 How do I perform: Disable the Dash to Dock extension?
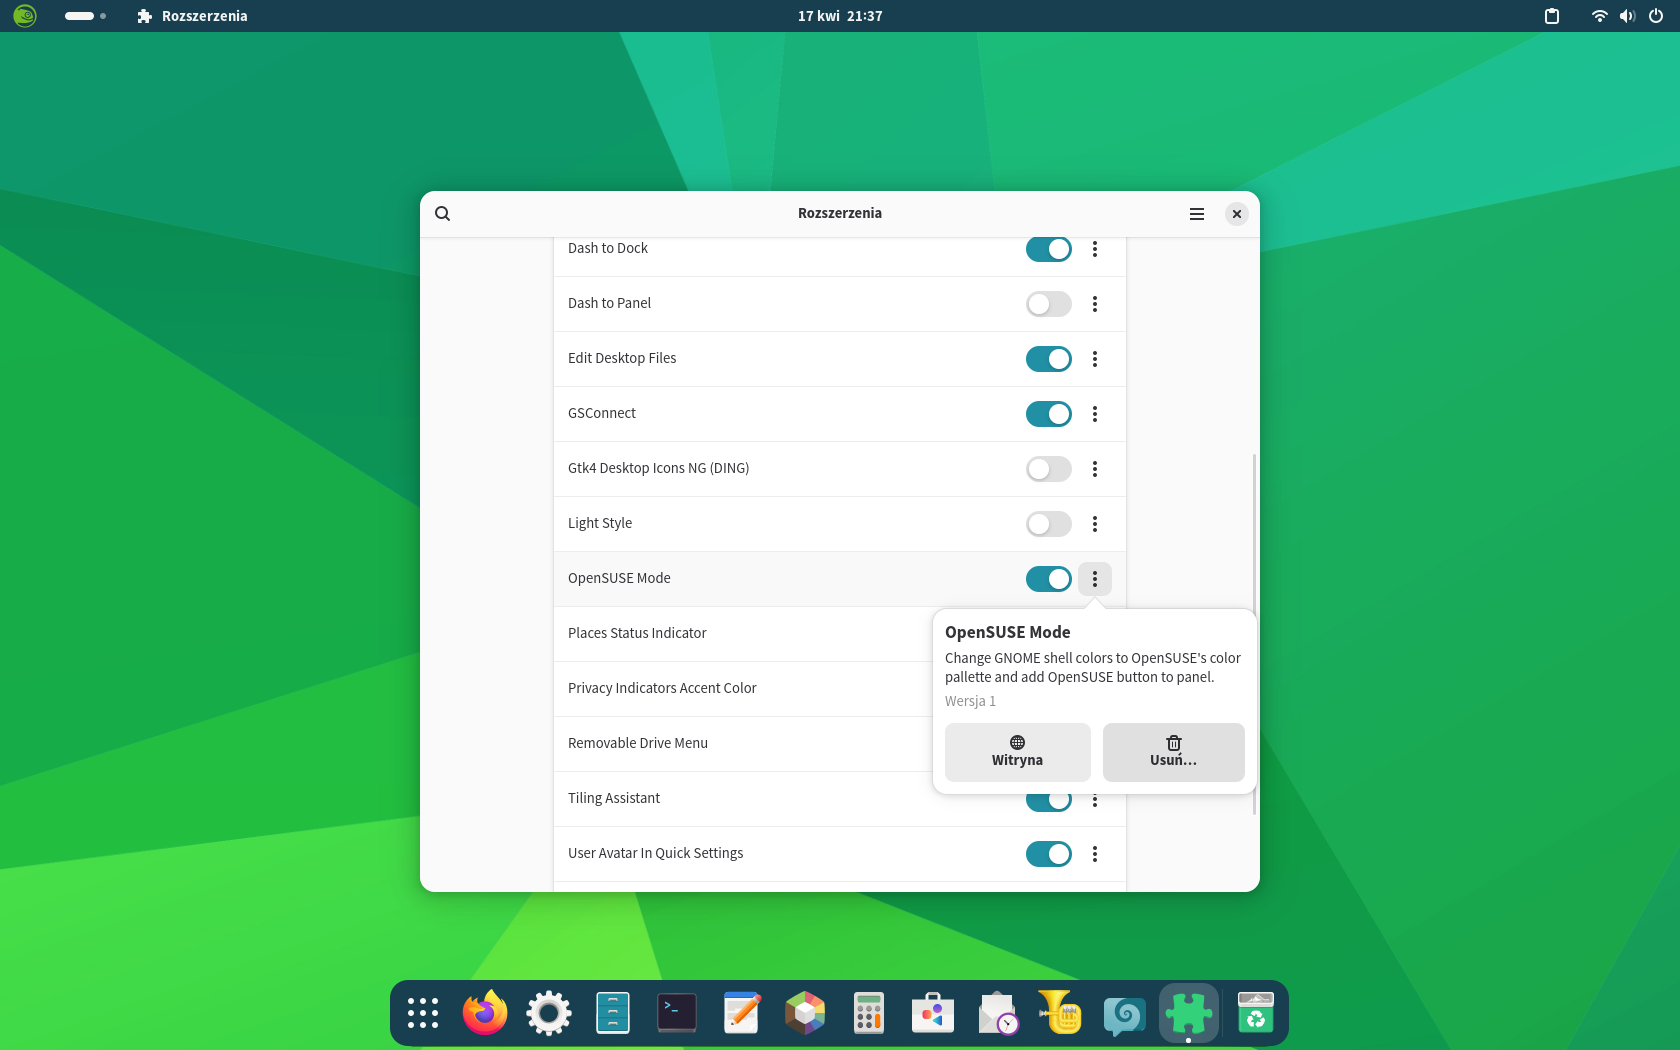(1048, 249)
